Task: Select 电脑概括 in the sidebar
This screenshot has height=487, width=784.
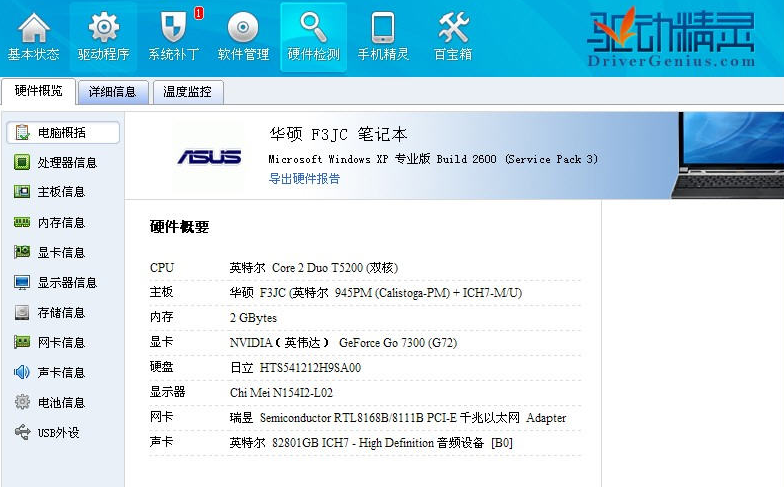Action: point(63,132)
